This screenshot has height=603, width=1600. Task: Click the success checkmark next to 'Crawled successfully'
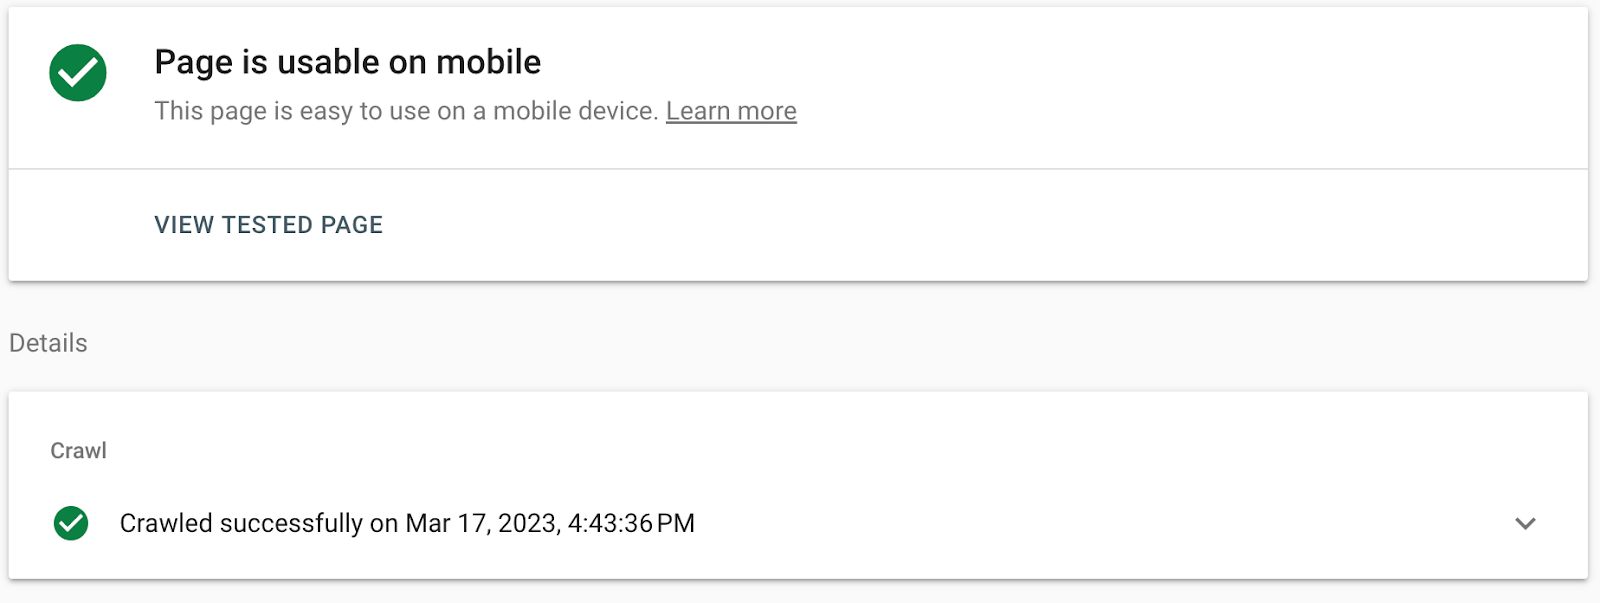(73, 522)
